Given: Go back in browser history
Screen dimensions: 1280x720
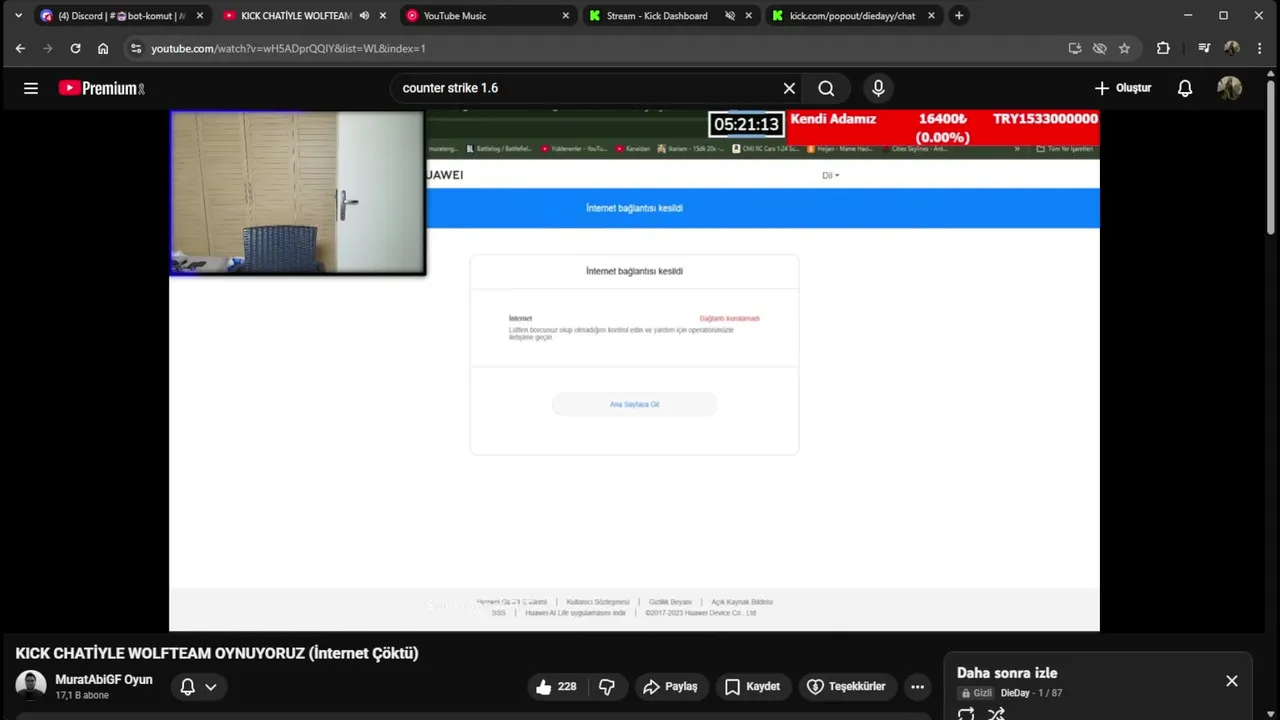Looking at the screenshot, I should (20, 48).
